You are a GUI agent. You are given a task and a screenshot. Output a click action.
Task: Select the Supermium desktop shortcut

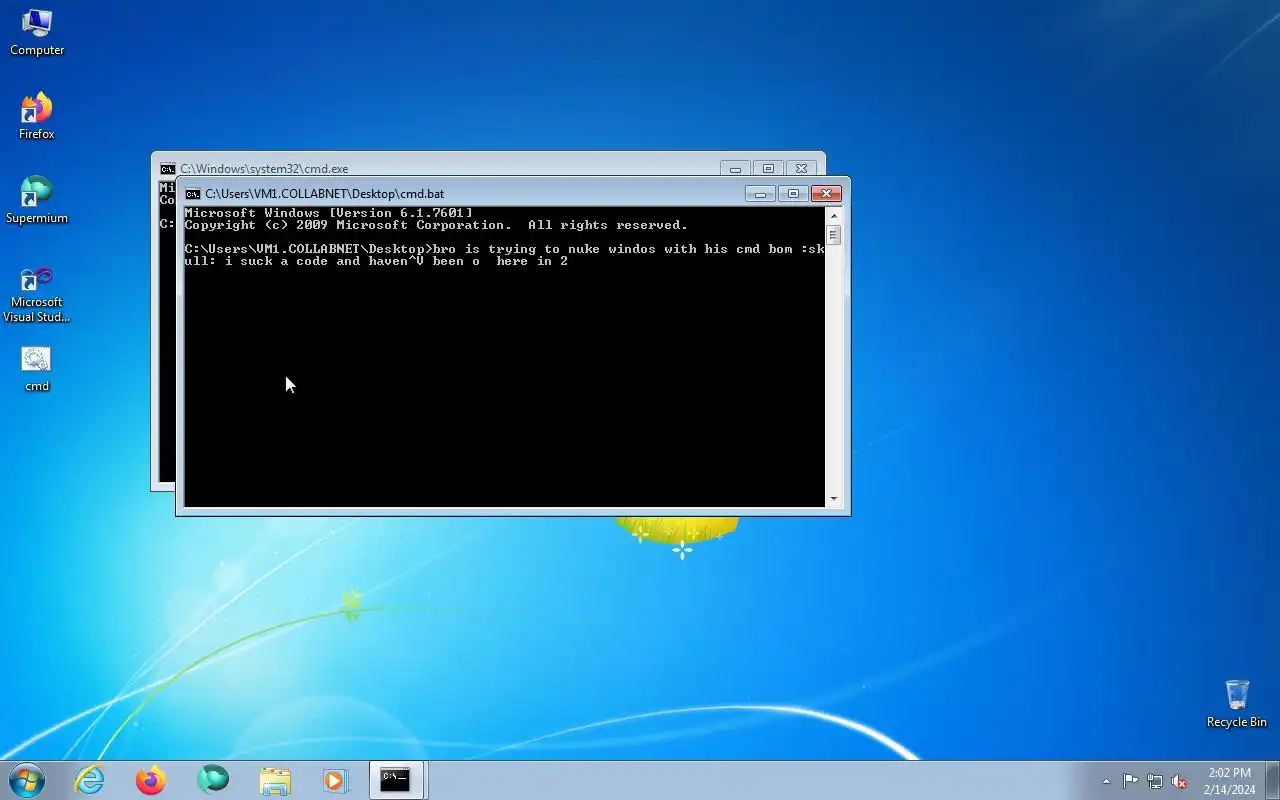[x=37, y=200]
